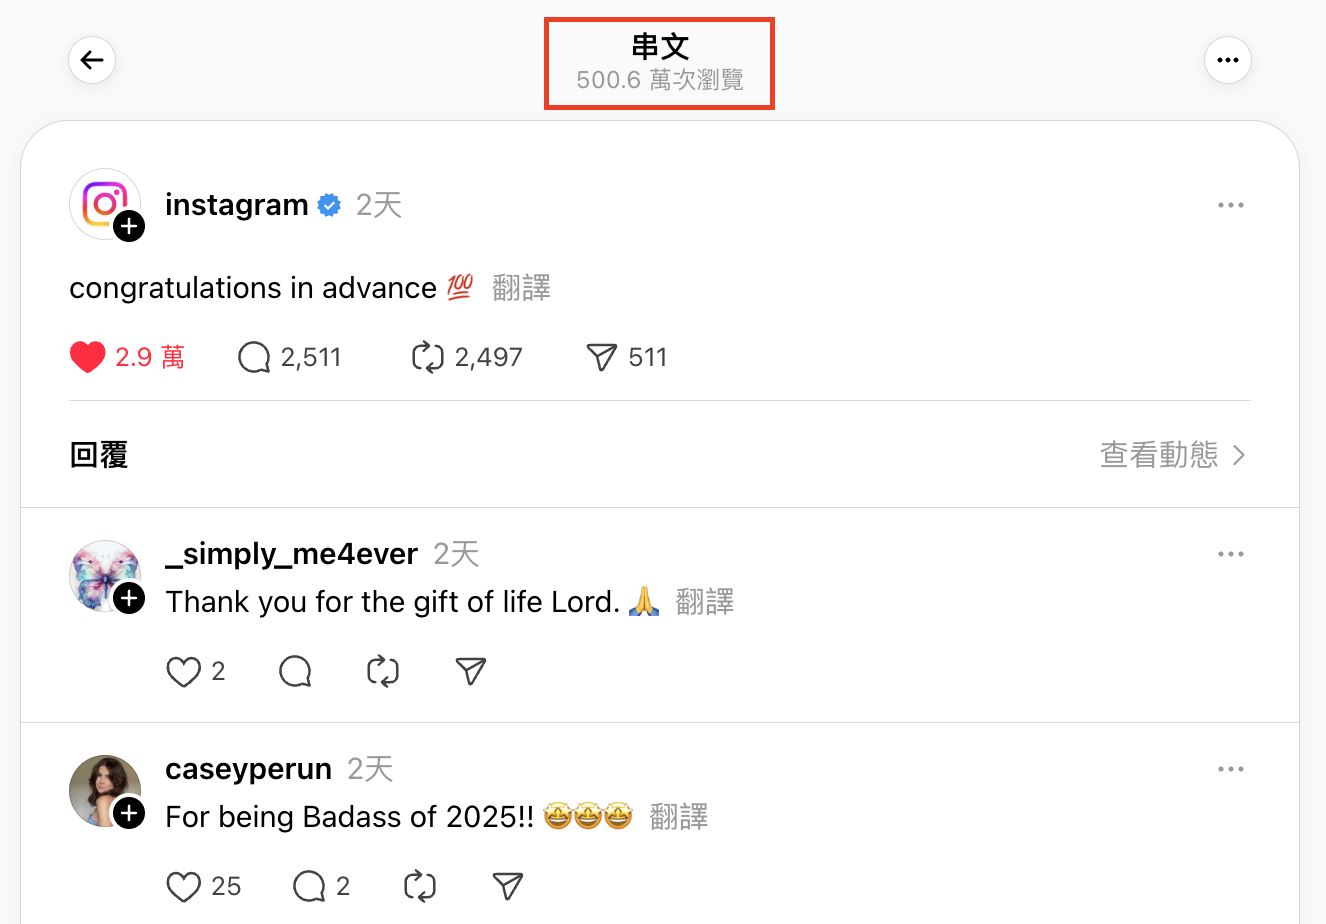This screenshot has height=924, width=1326.
Task: Like the _simply_me4ever reply
Action: click(183, 671)
